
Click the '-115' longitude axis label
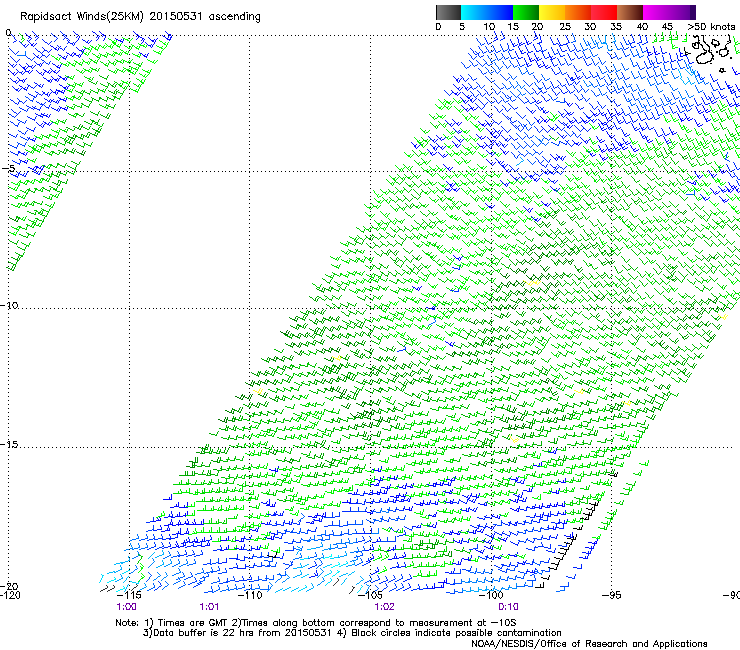pyautogui.click(x=129, y=595)
